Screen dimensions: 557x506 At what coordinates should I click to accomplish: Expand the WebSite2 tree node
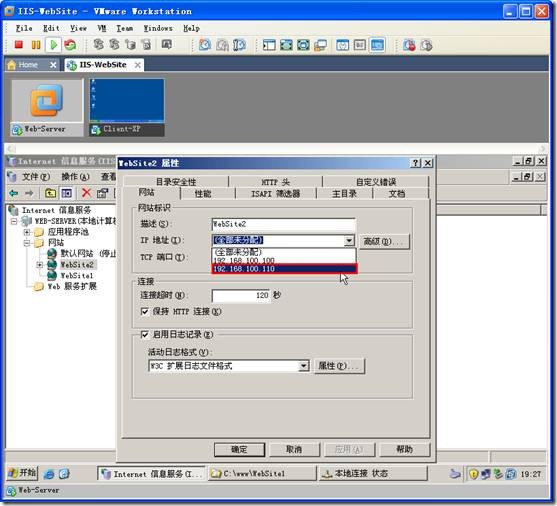(x=40, y=265)
